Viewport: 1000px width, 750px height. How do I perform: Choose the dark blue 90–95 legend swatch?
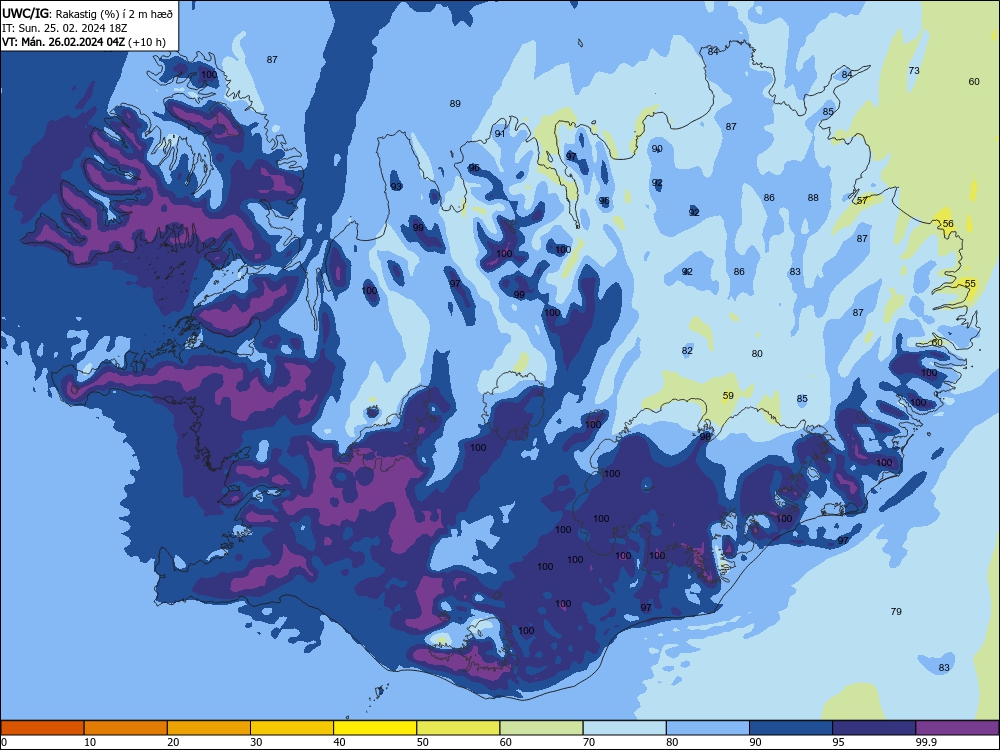click(791, 728)
